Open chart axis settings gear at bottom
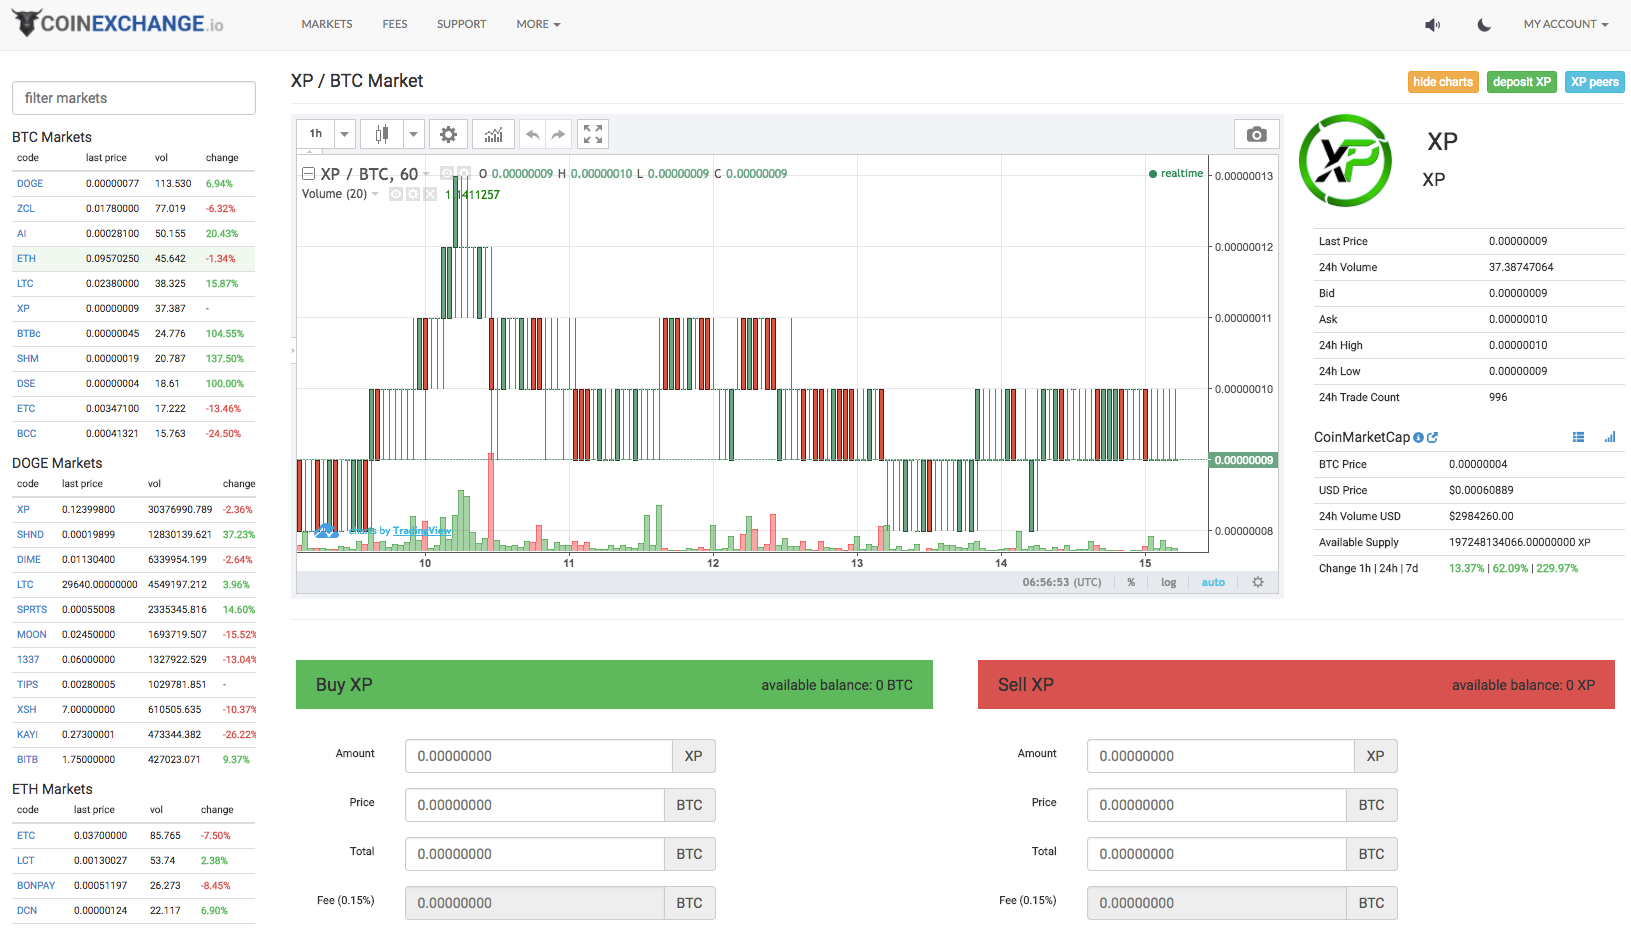Viewport: 1631px width, 929px height. pyautogui.click(x=1258, y=582)
